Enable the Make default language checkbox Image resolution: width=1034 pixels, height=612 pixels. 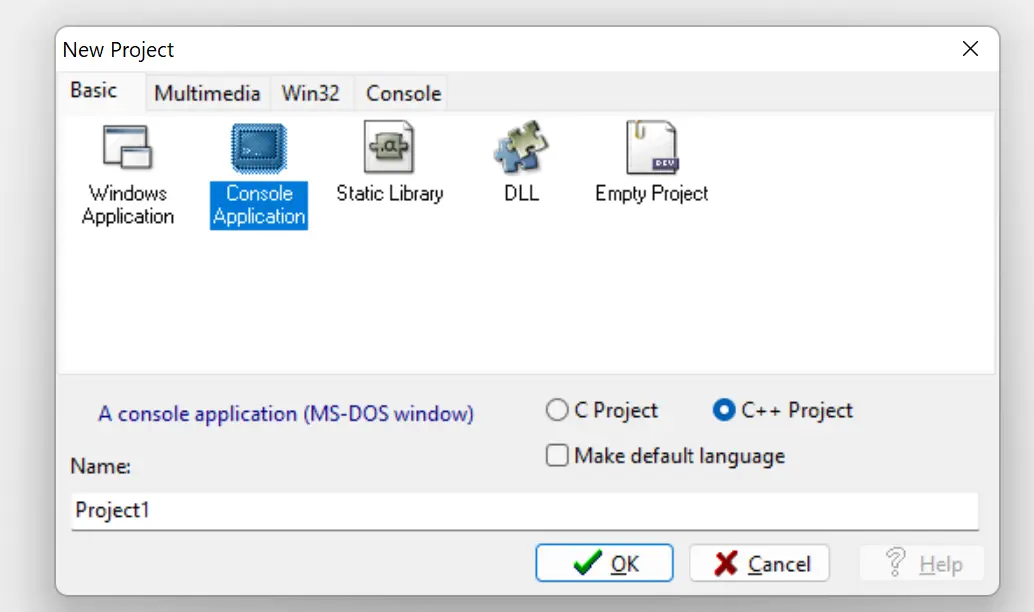tap(558, 456)
